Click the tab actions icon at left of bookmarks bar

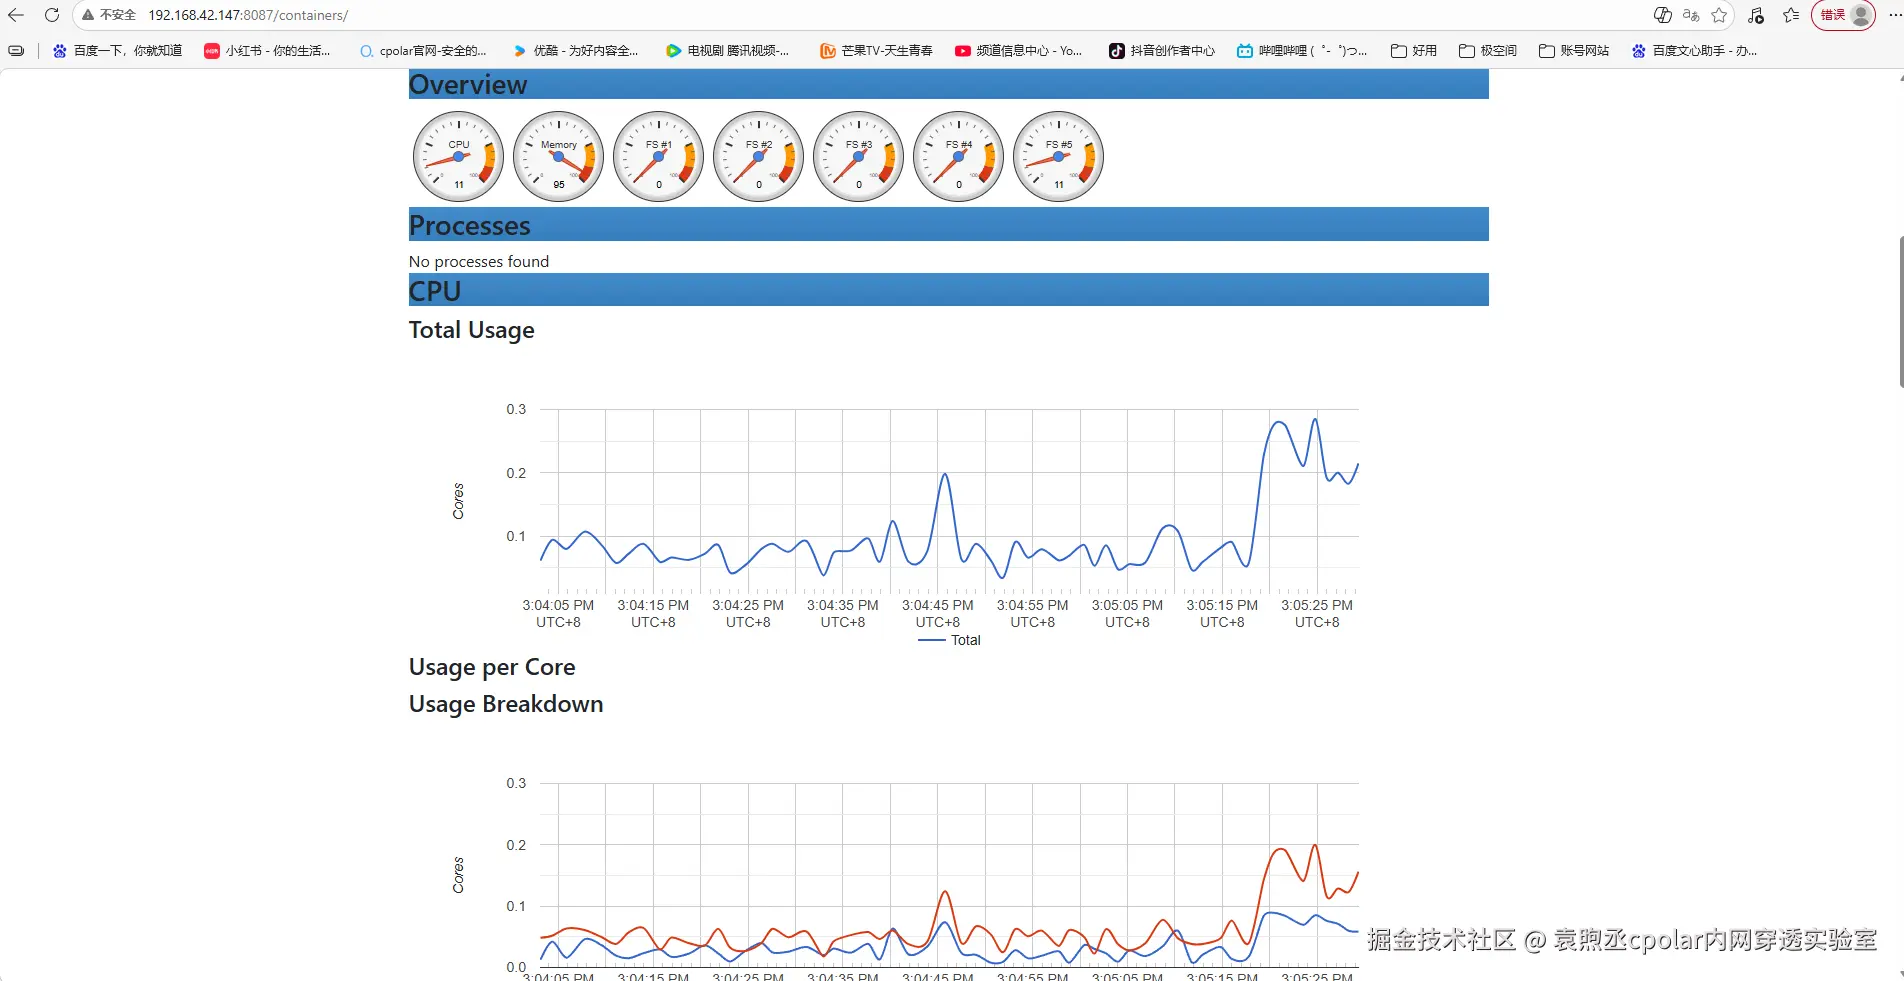16,50
